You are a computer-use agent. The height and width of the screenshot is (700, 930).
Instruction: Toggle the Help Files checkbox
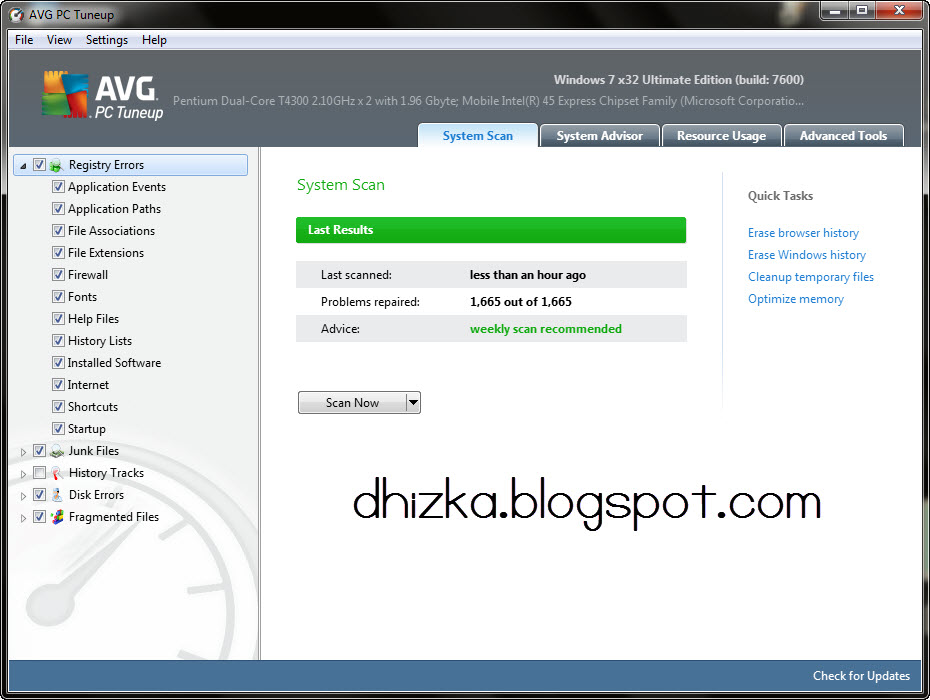[x=58, y=319]
